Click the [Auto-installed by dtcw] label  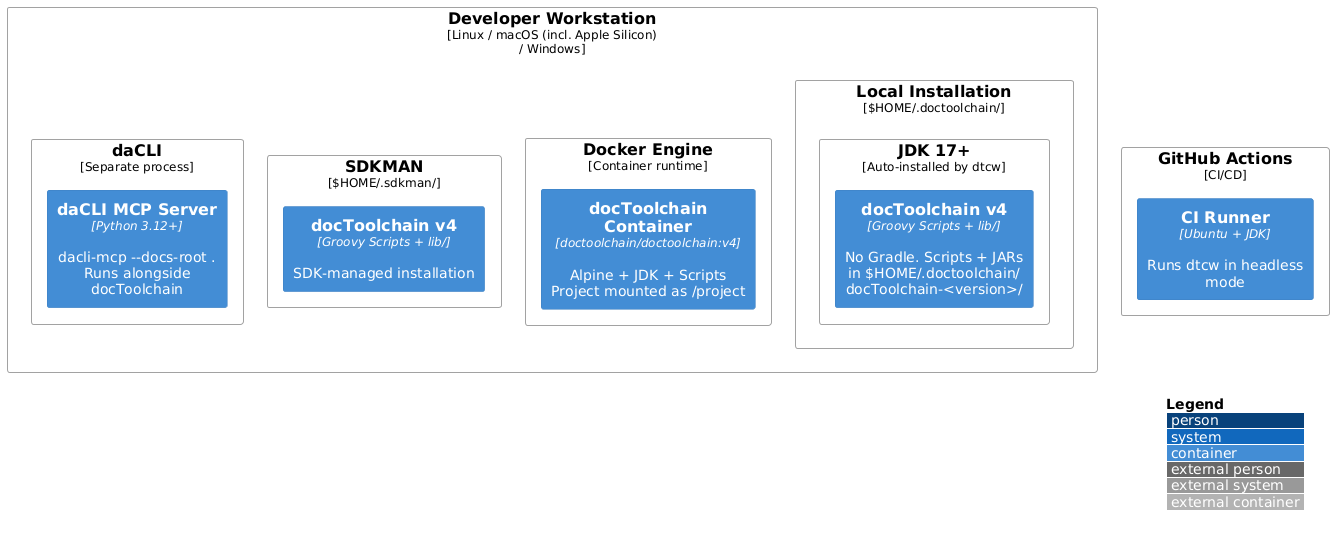(x=934, y=167)
